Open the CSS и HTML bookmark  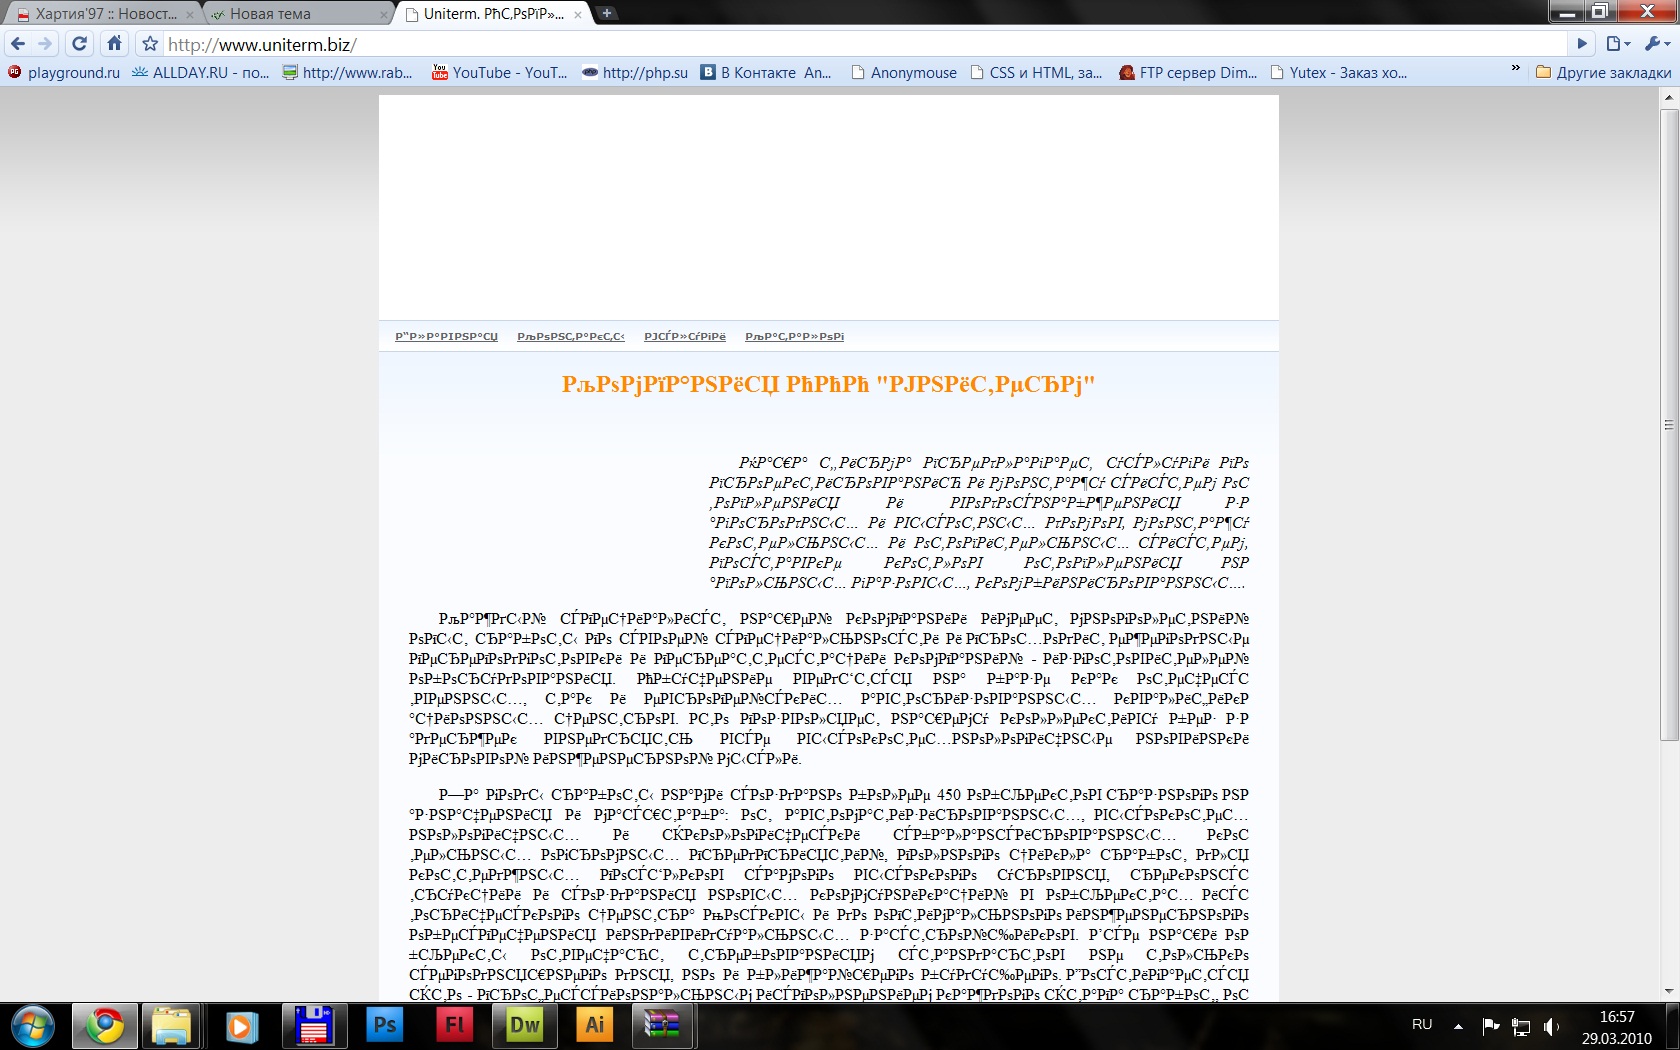pyautogui.click(x=1036, y=72)
